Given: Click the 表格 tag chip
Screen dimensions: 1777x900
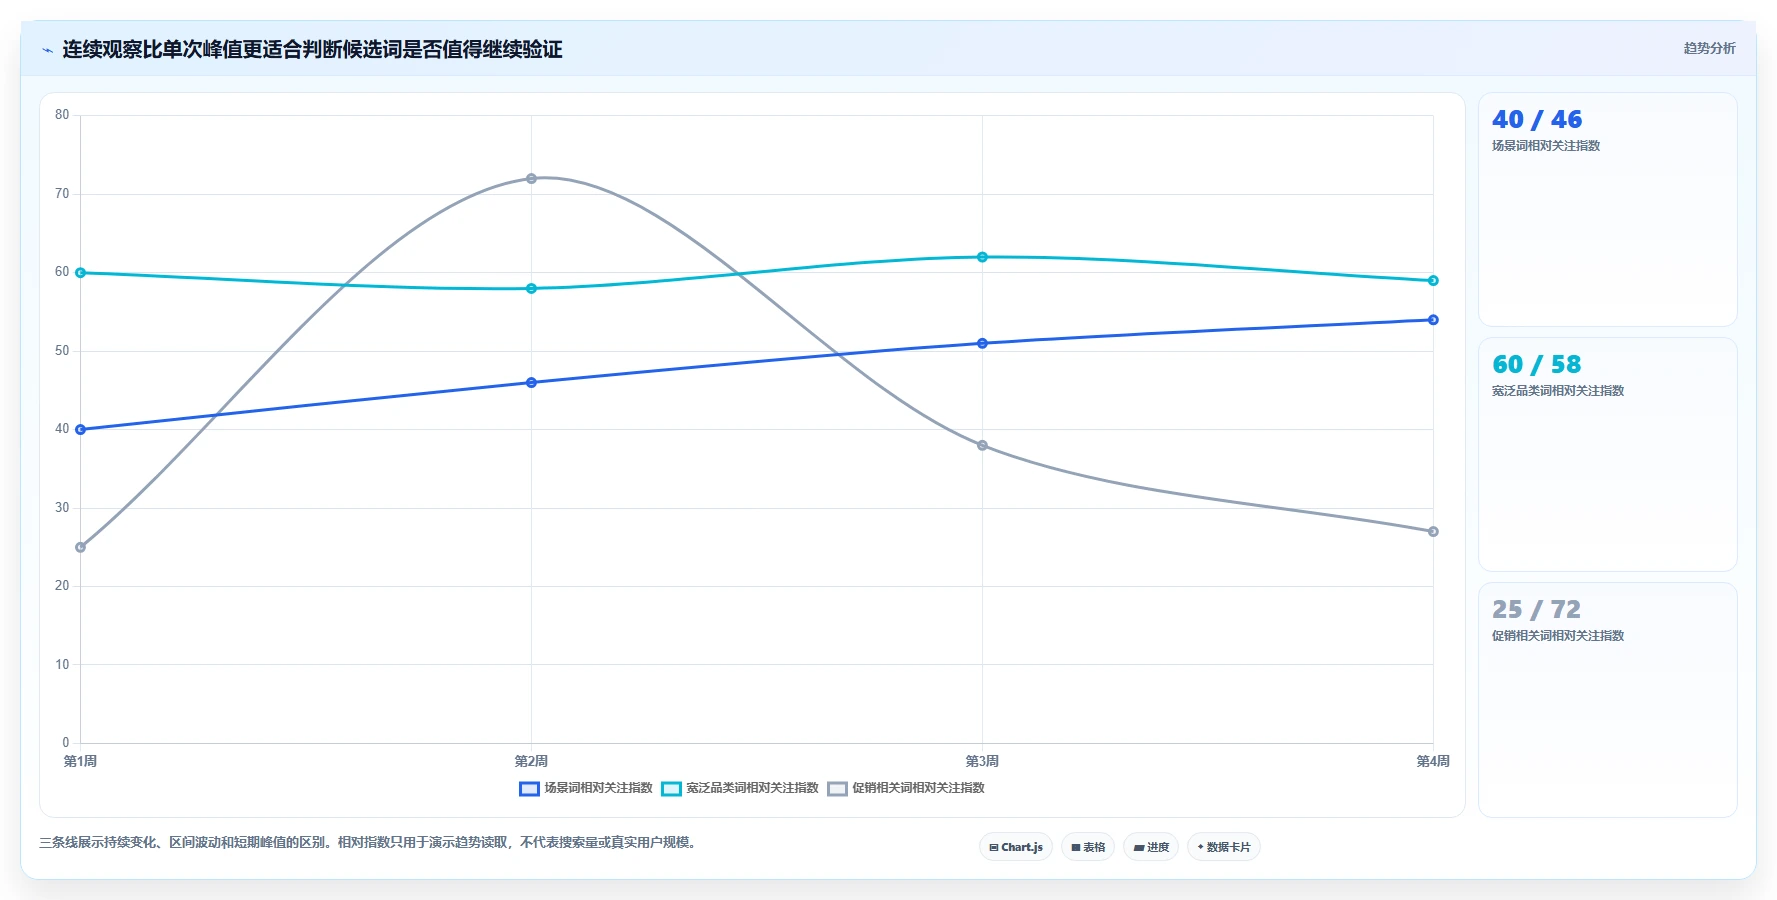Looking at the screenshot, I should pos(1088,847).
